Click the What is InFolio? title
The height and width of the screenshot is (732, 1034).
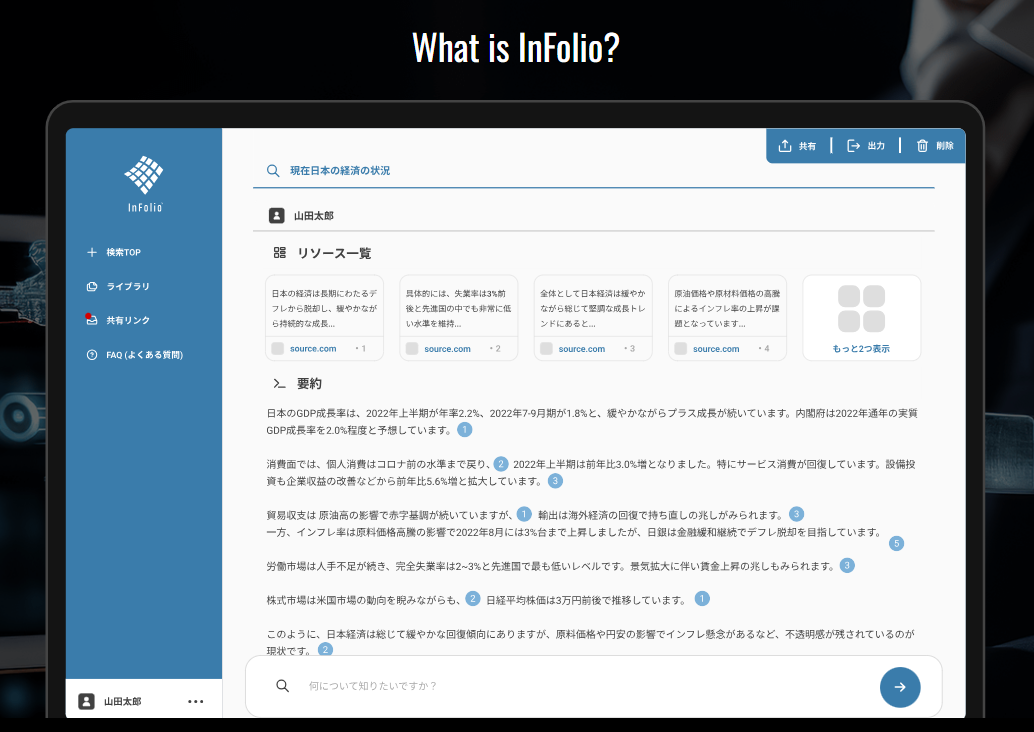[x=516, y=47]
